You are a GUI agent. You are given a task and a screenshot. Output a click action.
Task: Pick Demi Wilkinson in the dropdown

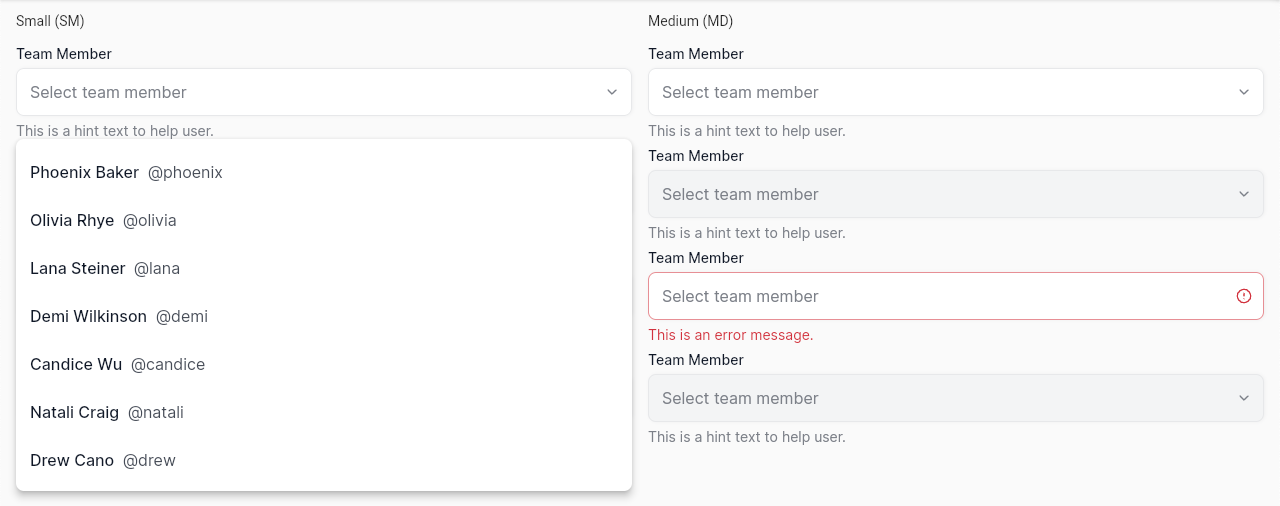click(x=324, y=316)
